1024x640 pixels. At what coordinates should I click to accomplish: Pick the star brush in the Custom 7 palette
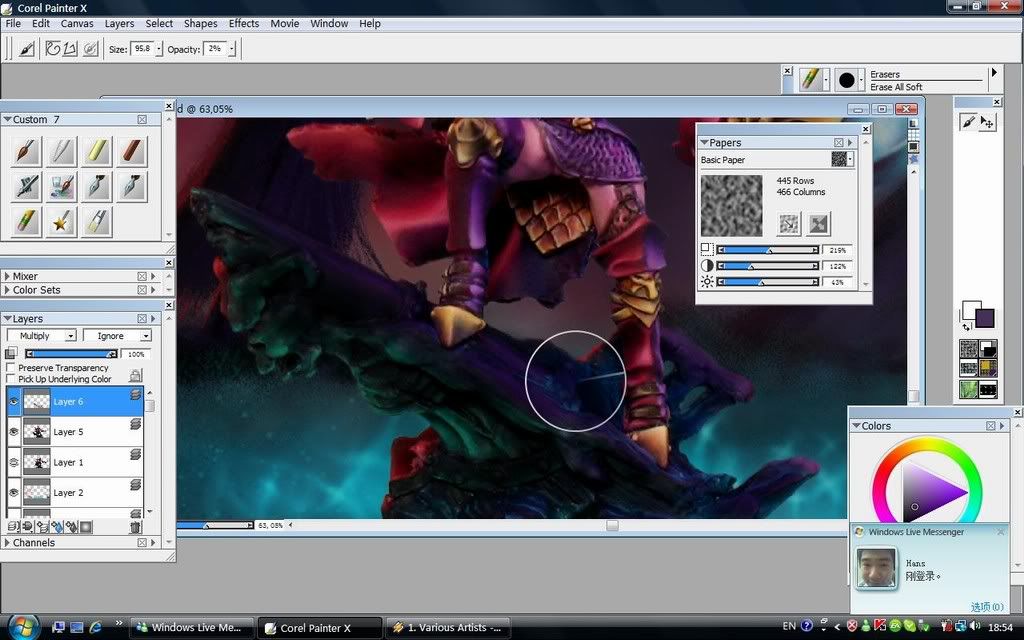pyautogui.click(x=62, y=222)
